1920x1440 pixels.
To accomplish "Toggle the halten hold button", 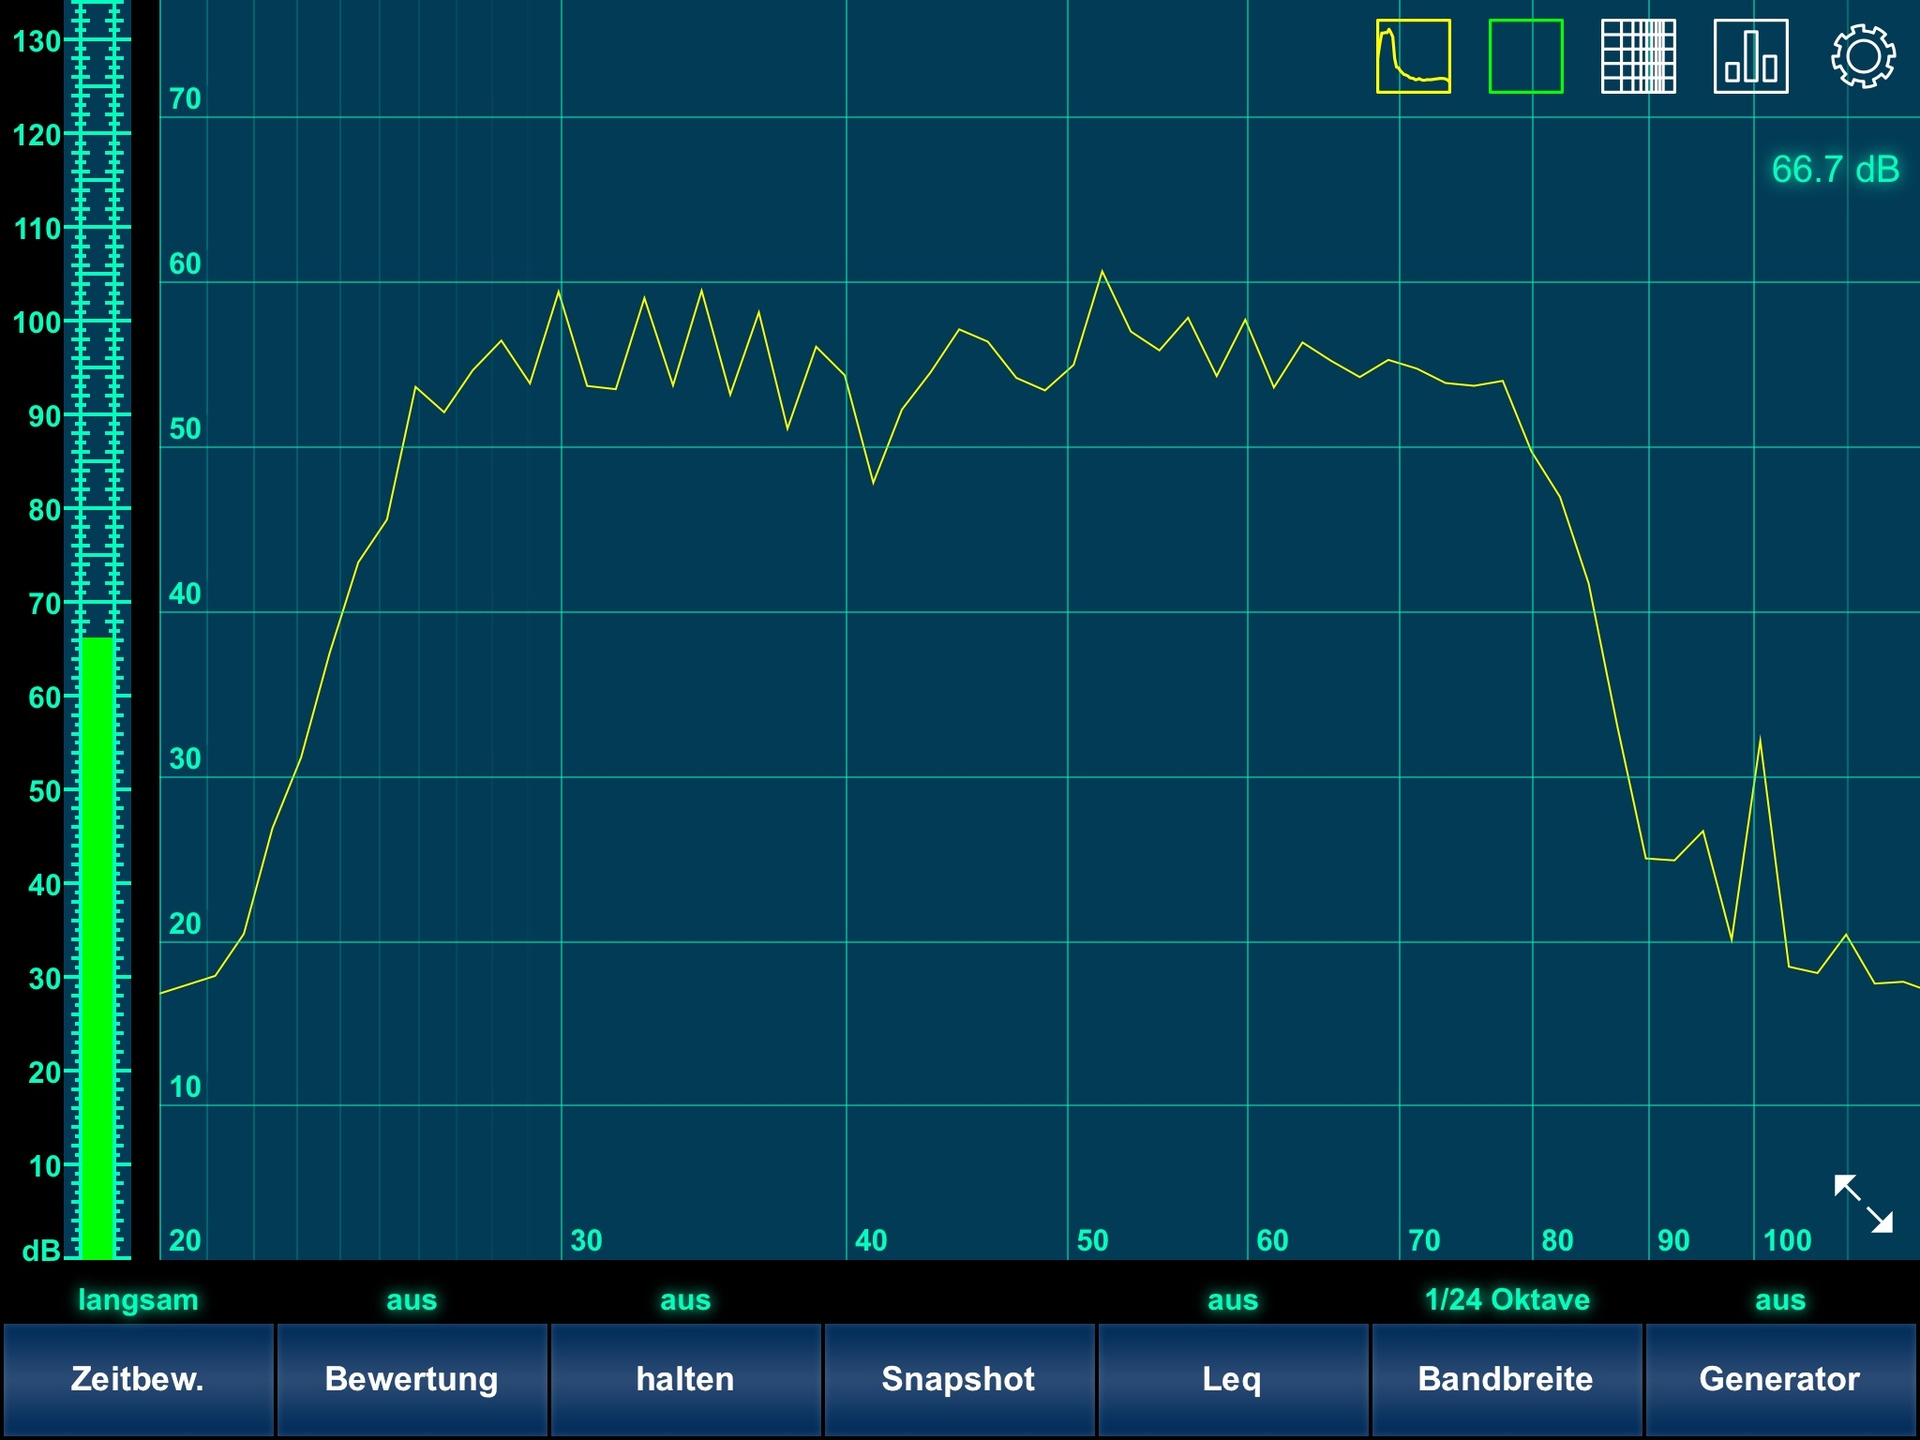I will pyautogui.click(x=685, y=1379).
